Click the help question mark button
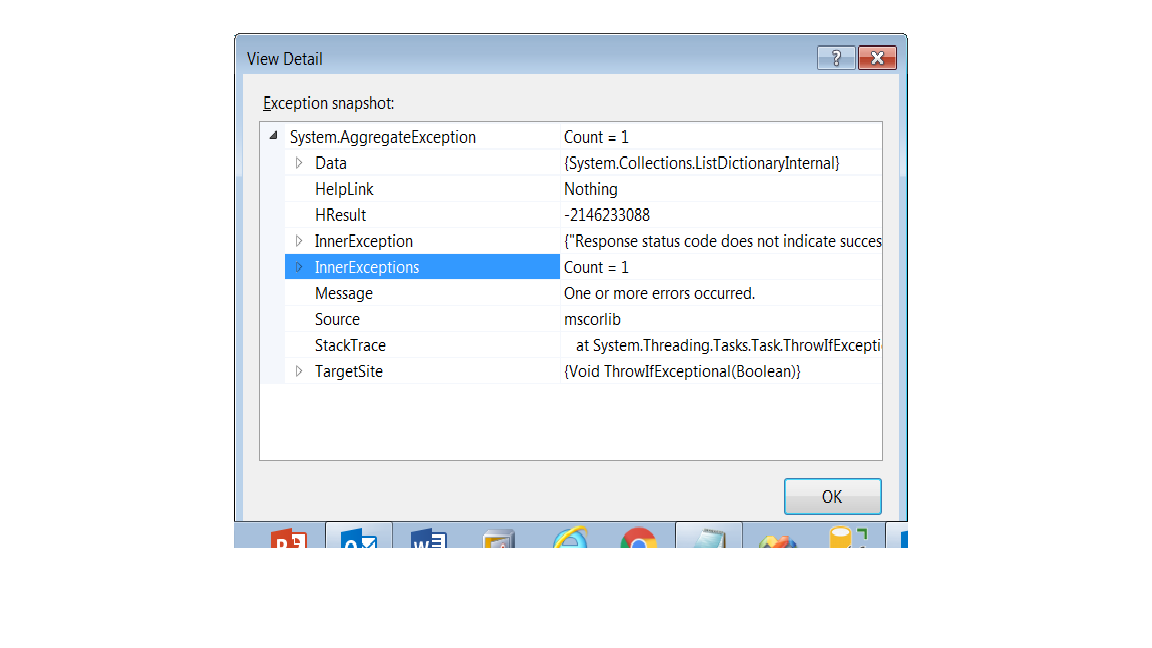Viewport: 1152px width, 648px height. click(836, 58)
